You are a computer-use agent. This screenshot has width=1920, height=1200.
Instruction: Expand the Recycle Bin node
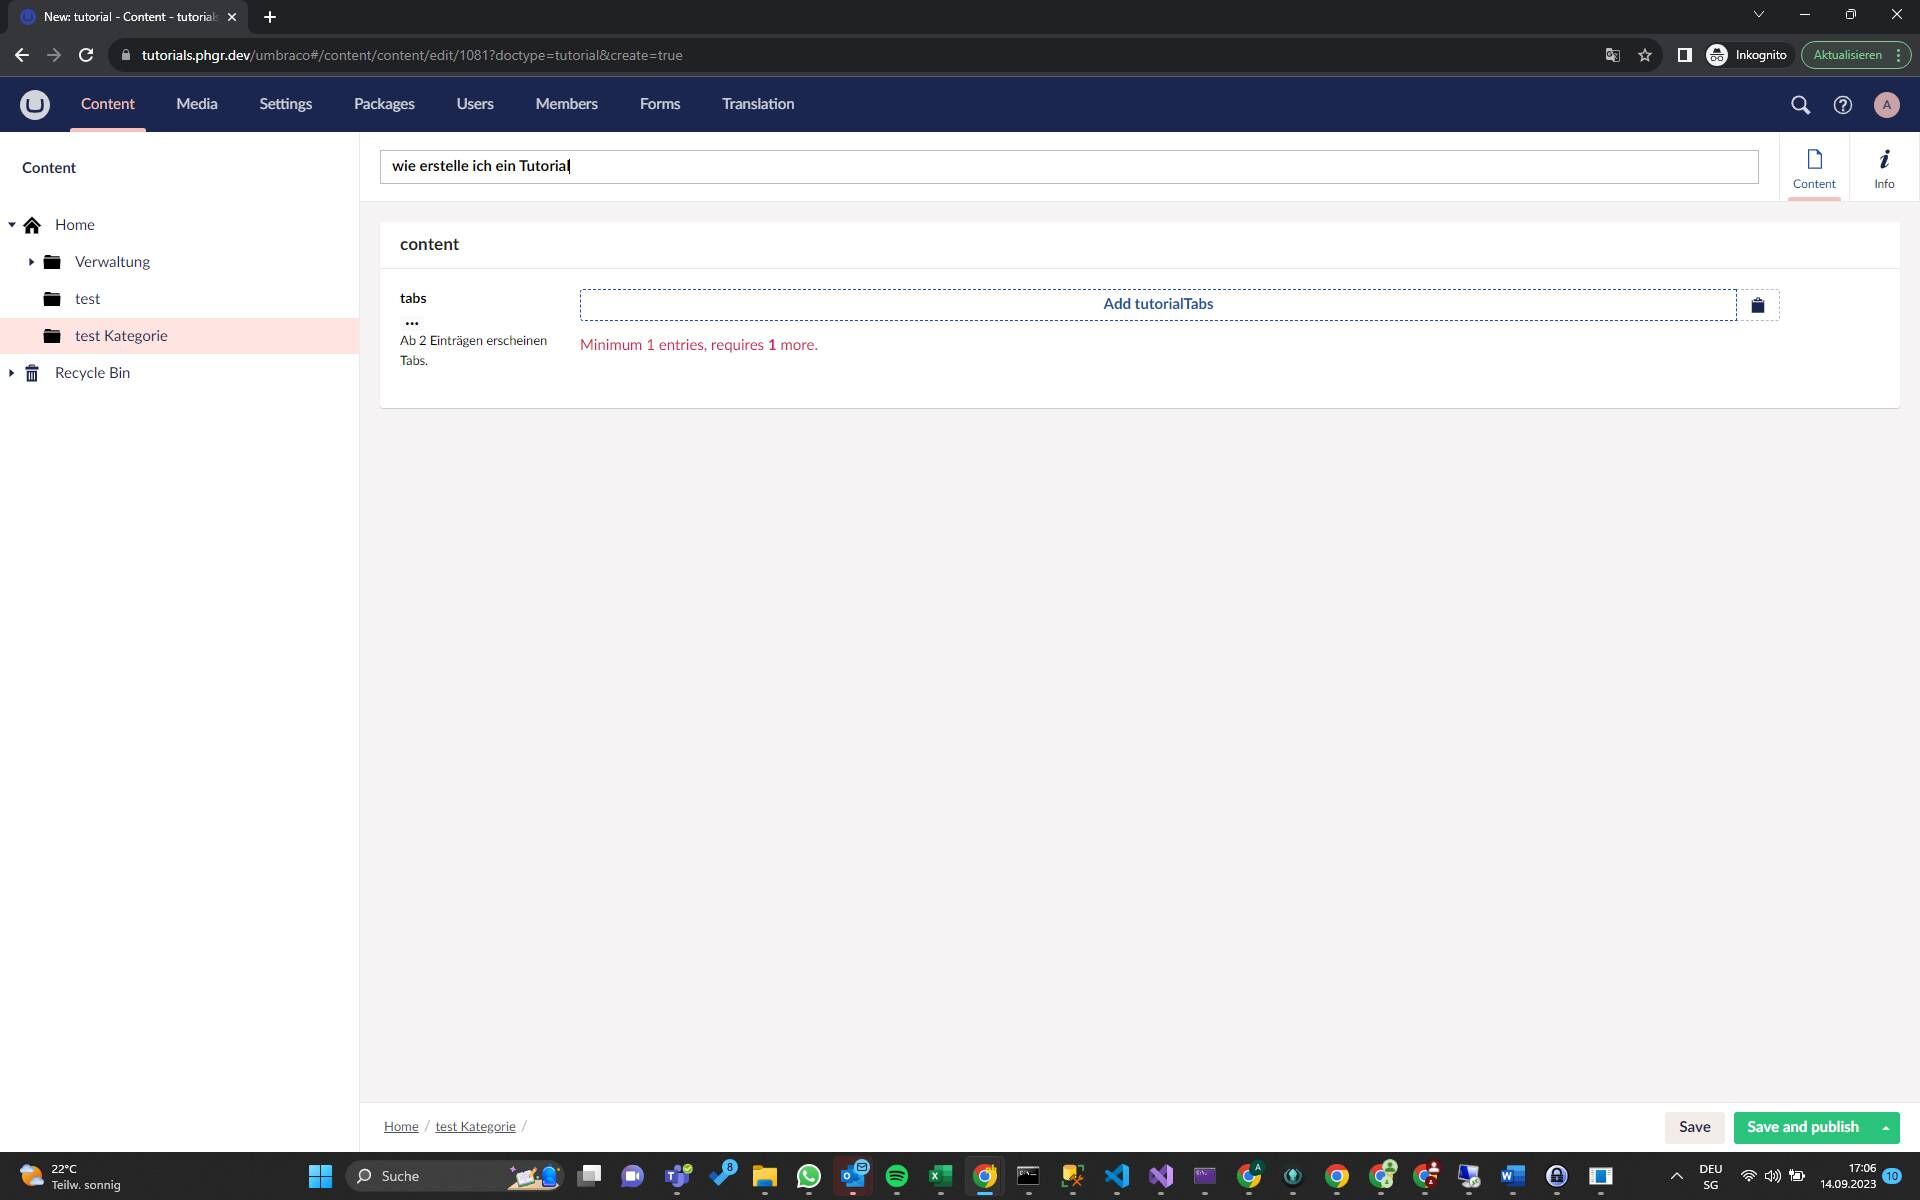[x=12, y=373]
